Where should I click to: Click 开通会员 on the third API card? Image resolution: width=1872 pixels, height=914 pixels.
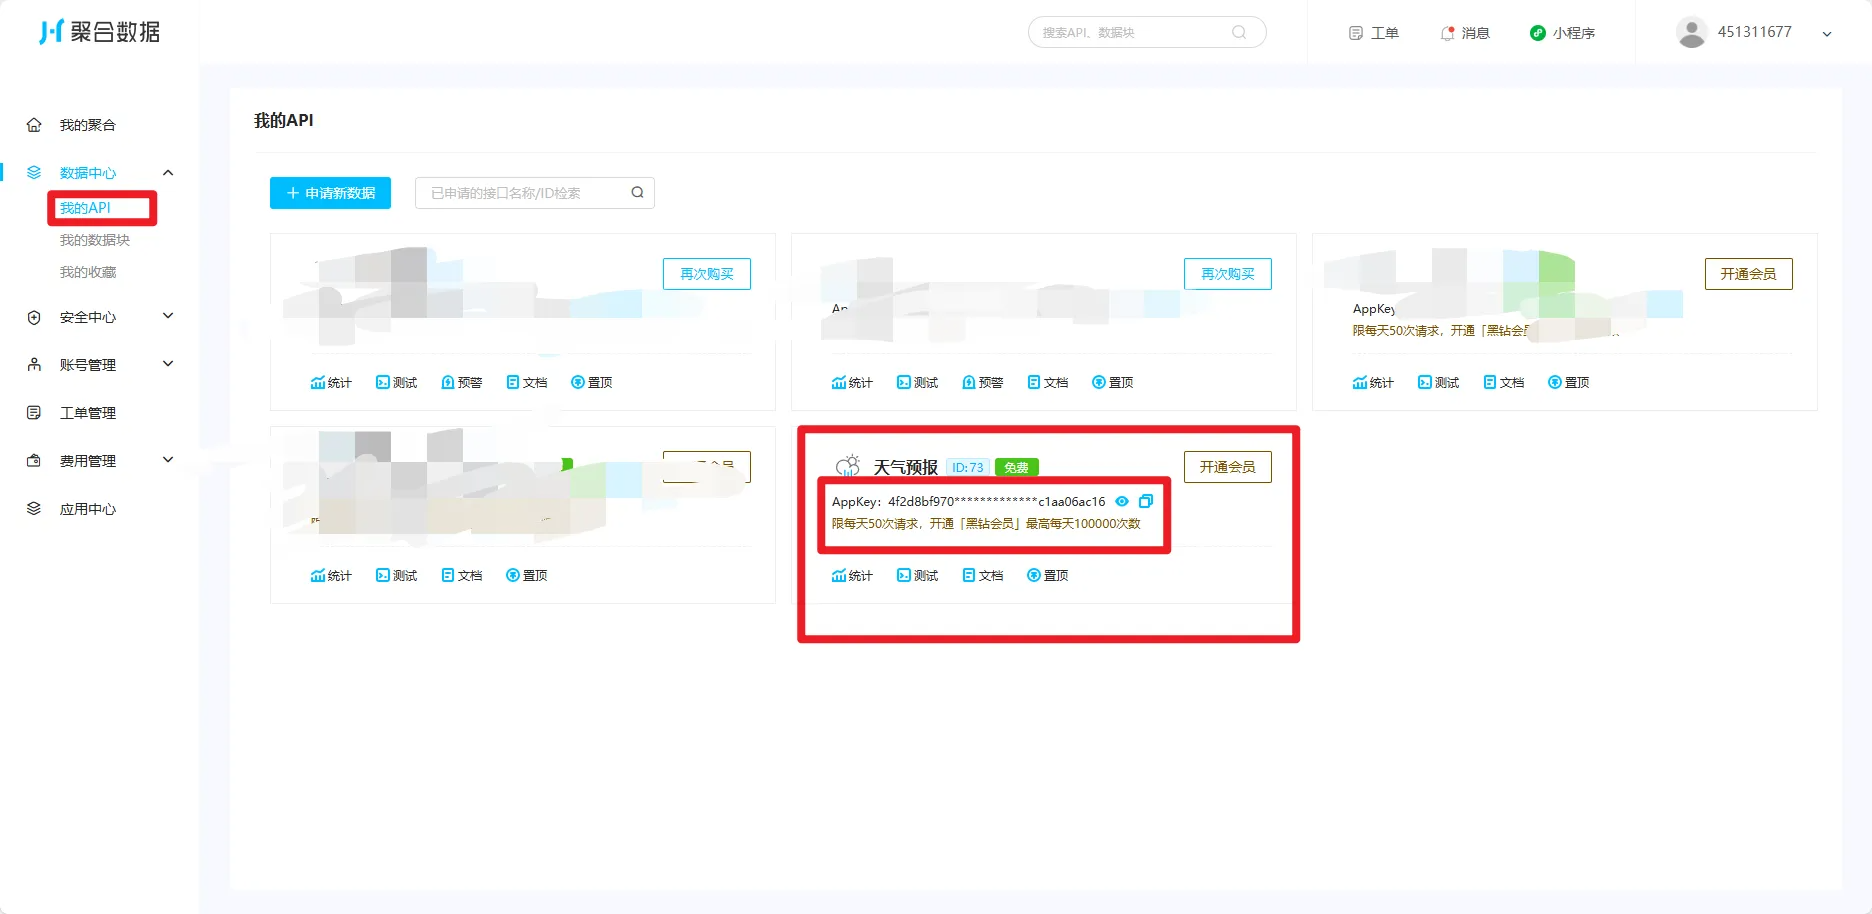click(x=1749, y=274)
